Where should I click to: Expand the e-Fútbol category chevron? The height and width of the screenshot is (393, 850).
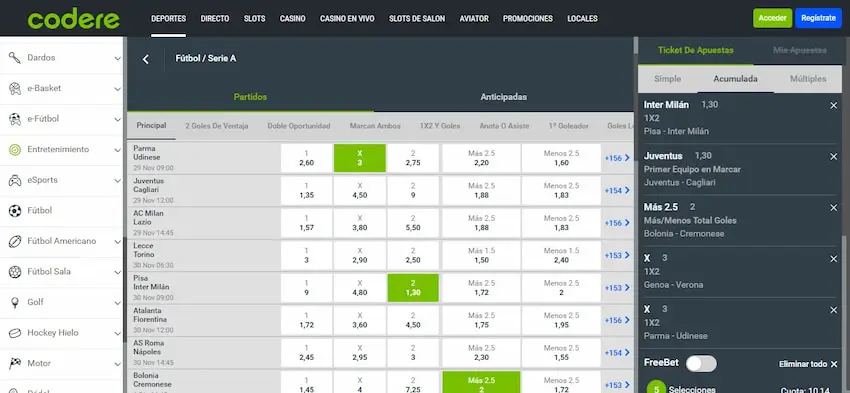[x=118, y=119]
